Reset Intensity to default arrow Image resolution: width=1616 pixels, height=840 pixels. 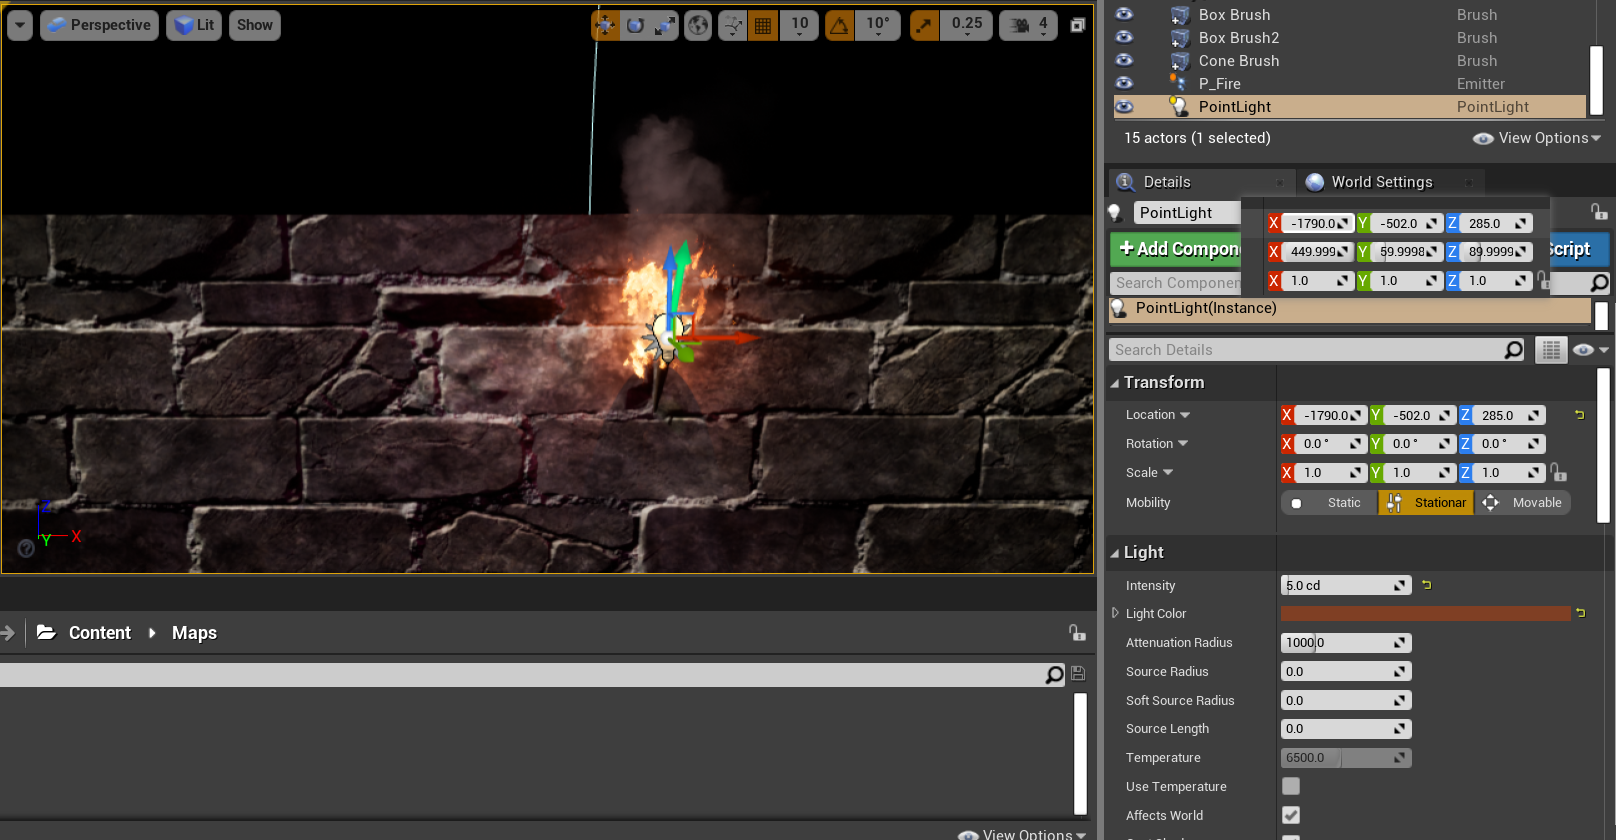tap(1427, 585)
